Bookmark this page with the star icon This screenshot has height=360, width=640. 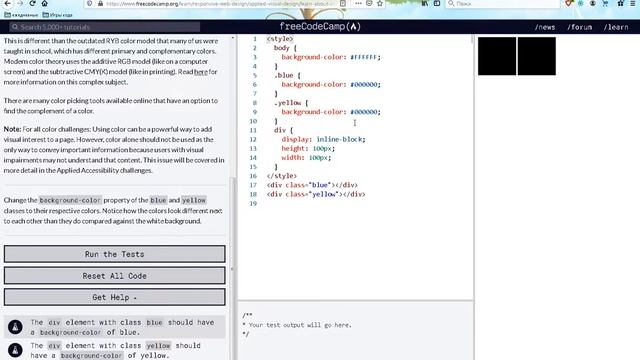[x=380, y=3]
